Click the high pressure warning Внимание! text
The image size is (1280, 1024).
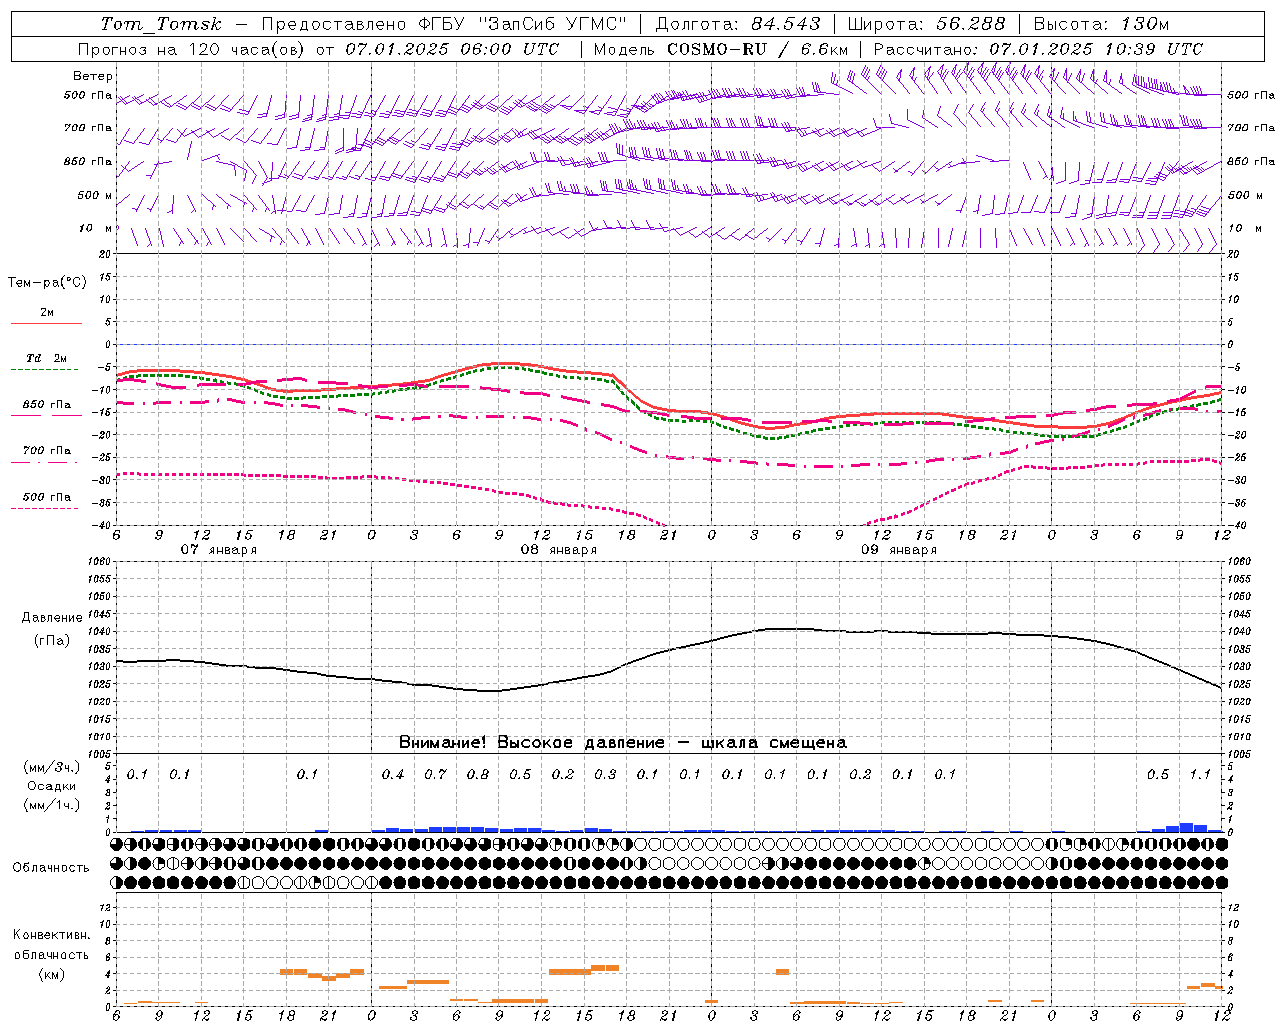(622, 743)
